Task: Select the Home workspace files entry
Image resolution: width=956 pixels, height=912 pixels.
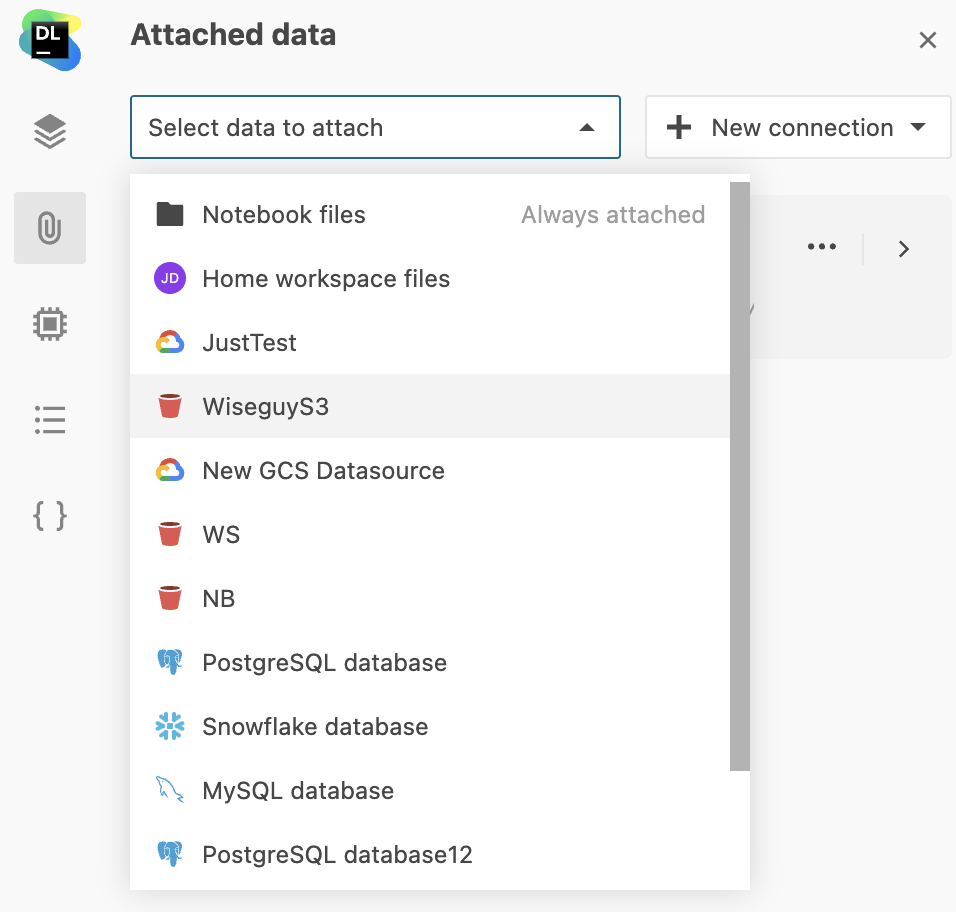Action: (326, 278)
